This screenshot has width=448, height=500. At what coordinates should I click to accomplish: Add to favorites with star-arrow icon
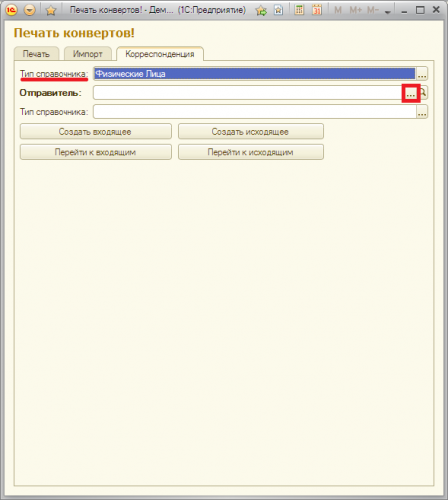[261, 10]
